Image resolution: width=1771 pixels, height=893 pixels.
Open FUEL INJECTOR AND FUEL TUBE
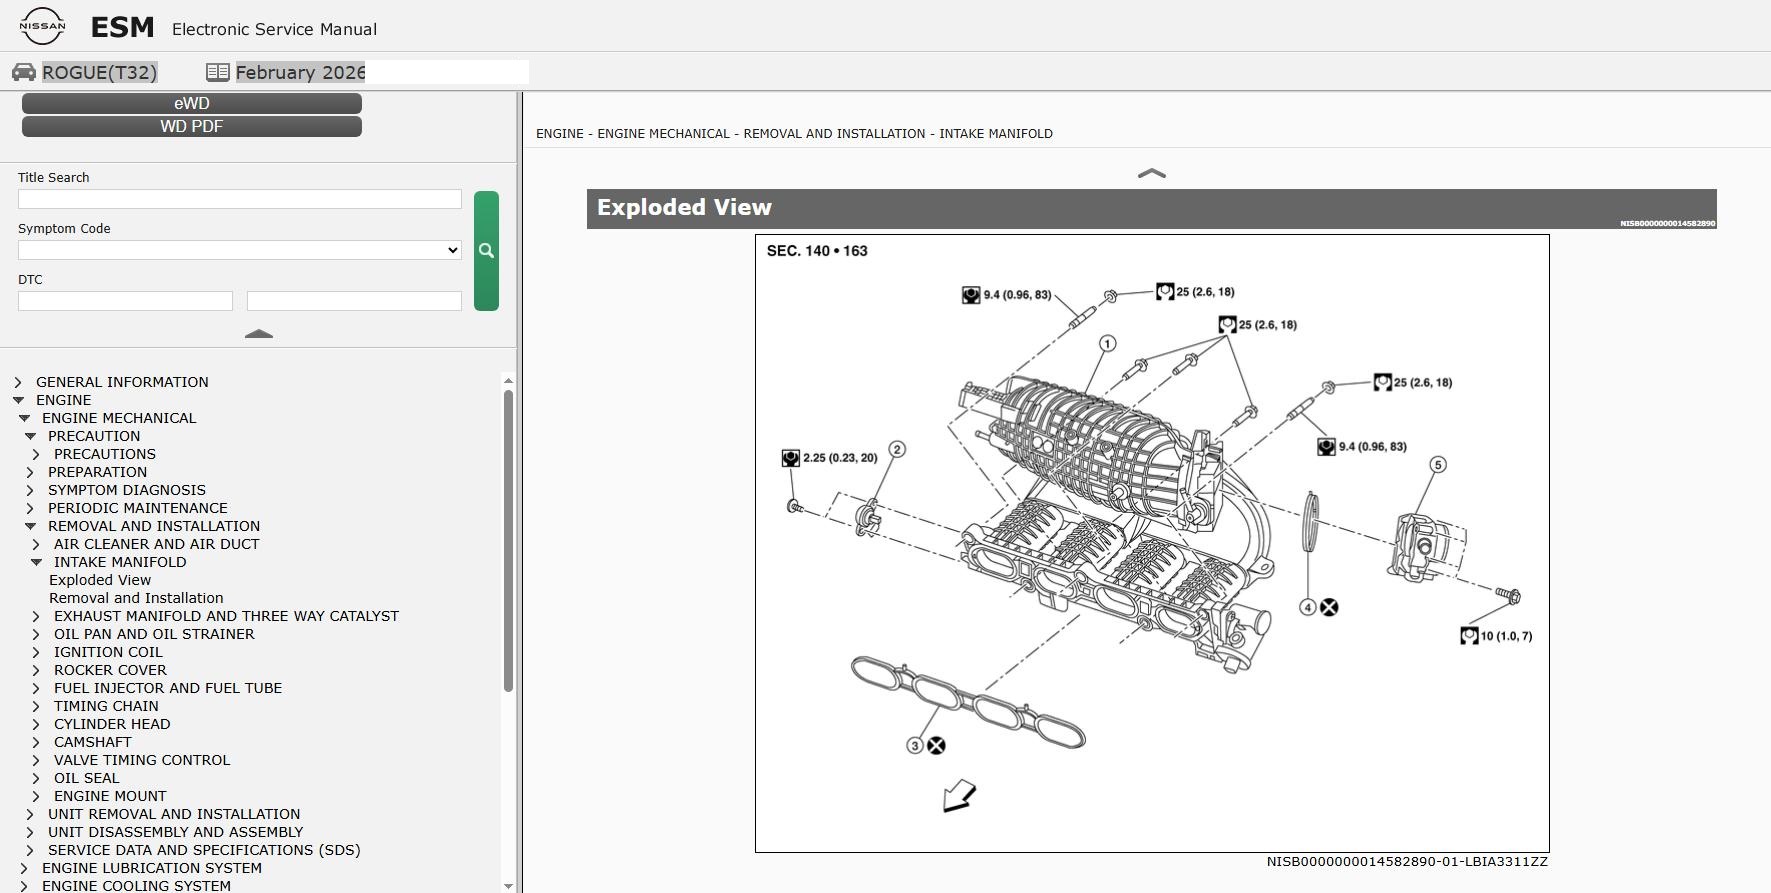pyautogui.click(x=168, y=688)
